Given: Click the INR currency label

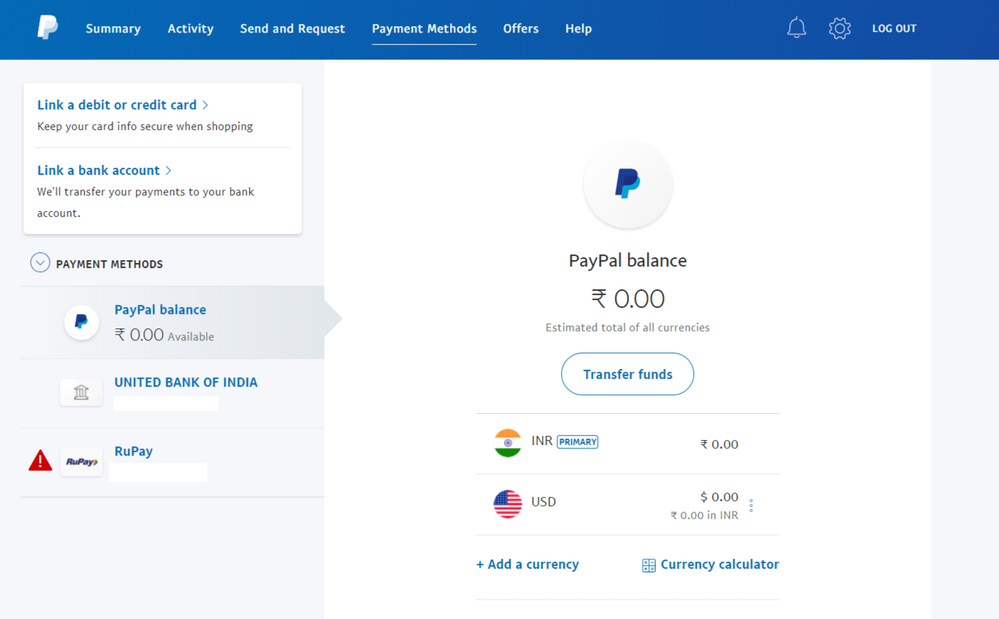Looking at the screenshot, I should click(x=542, y=441).
